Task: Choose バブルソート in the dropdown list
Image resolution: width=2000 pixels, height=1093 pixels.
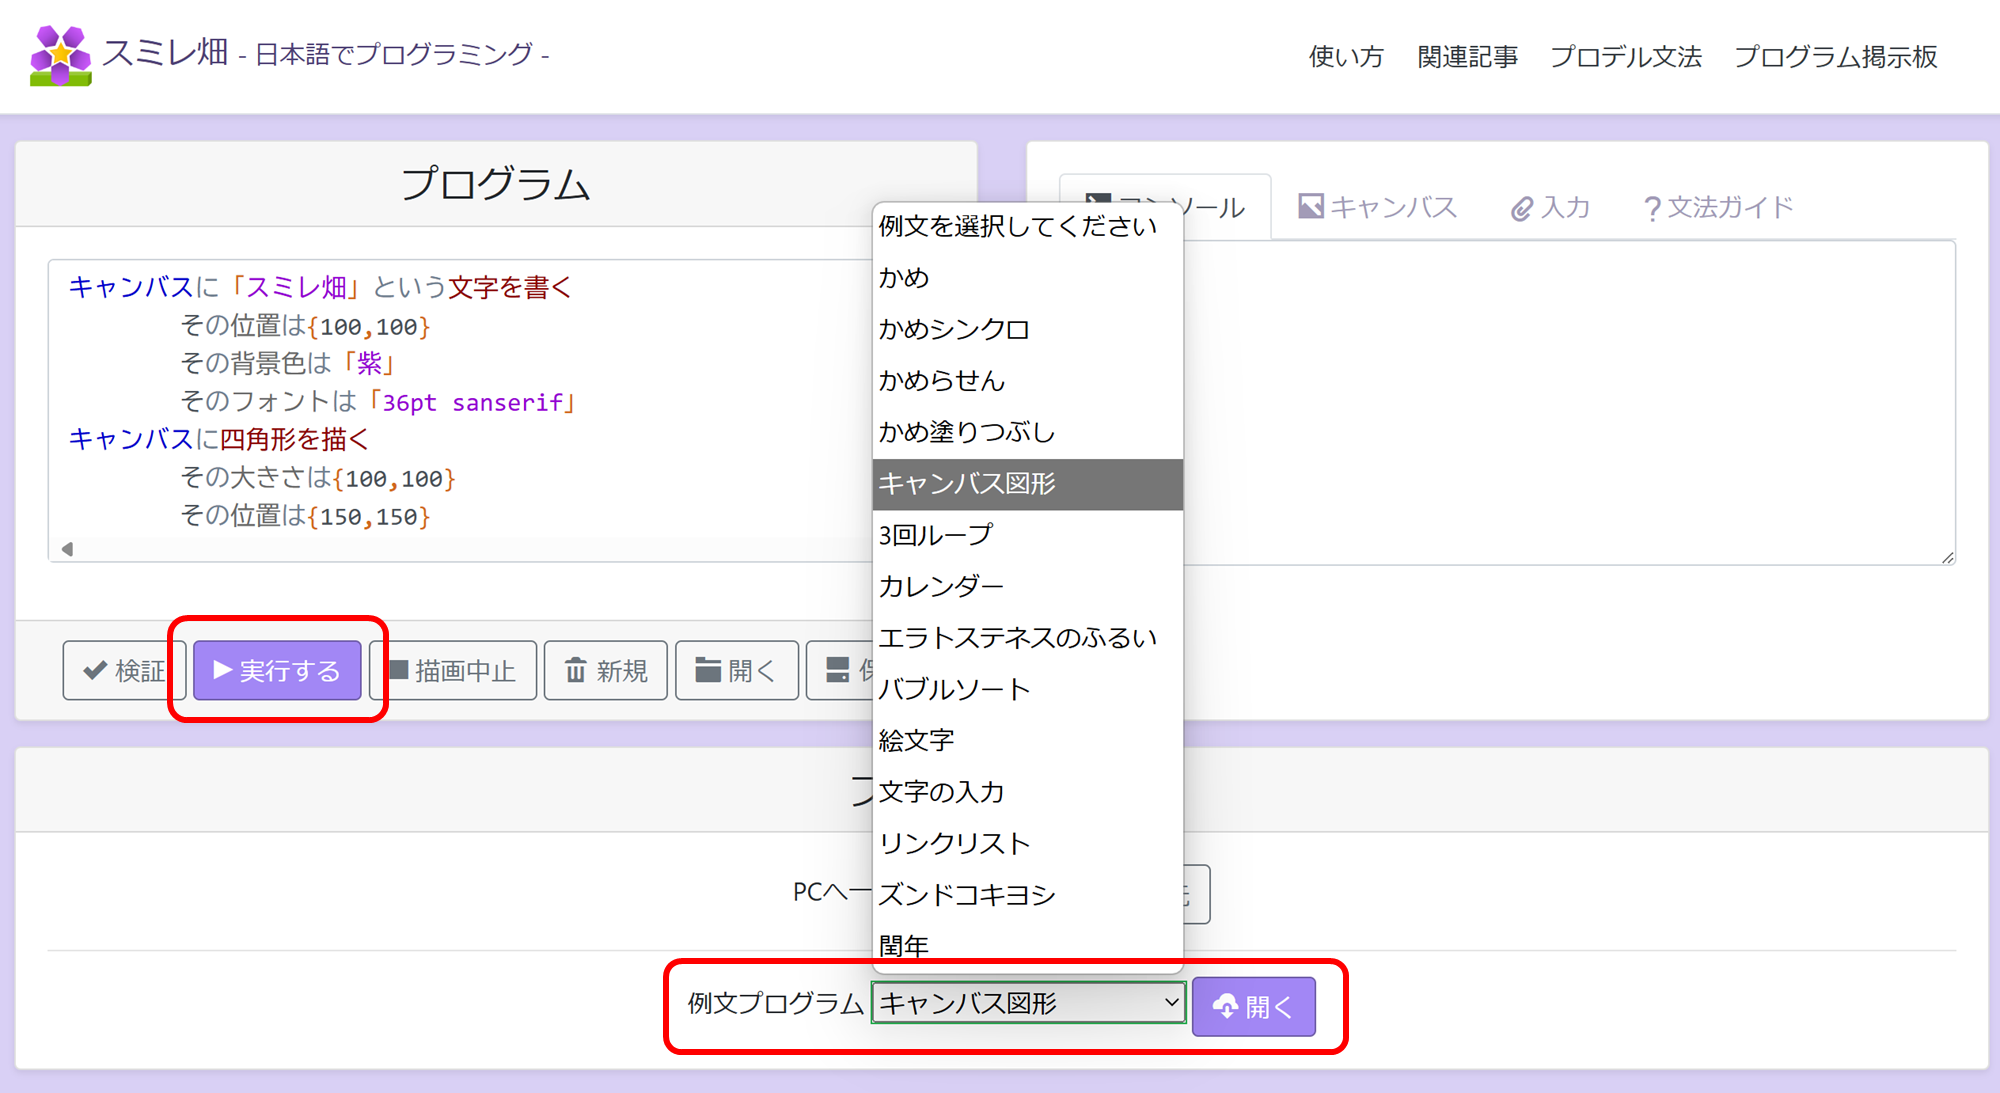Action: pos(954,689)
